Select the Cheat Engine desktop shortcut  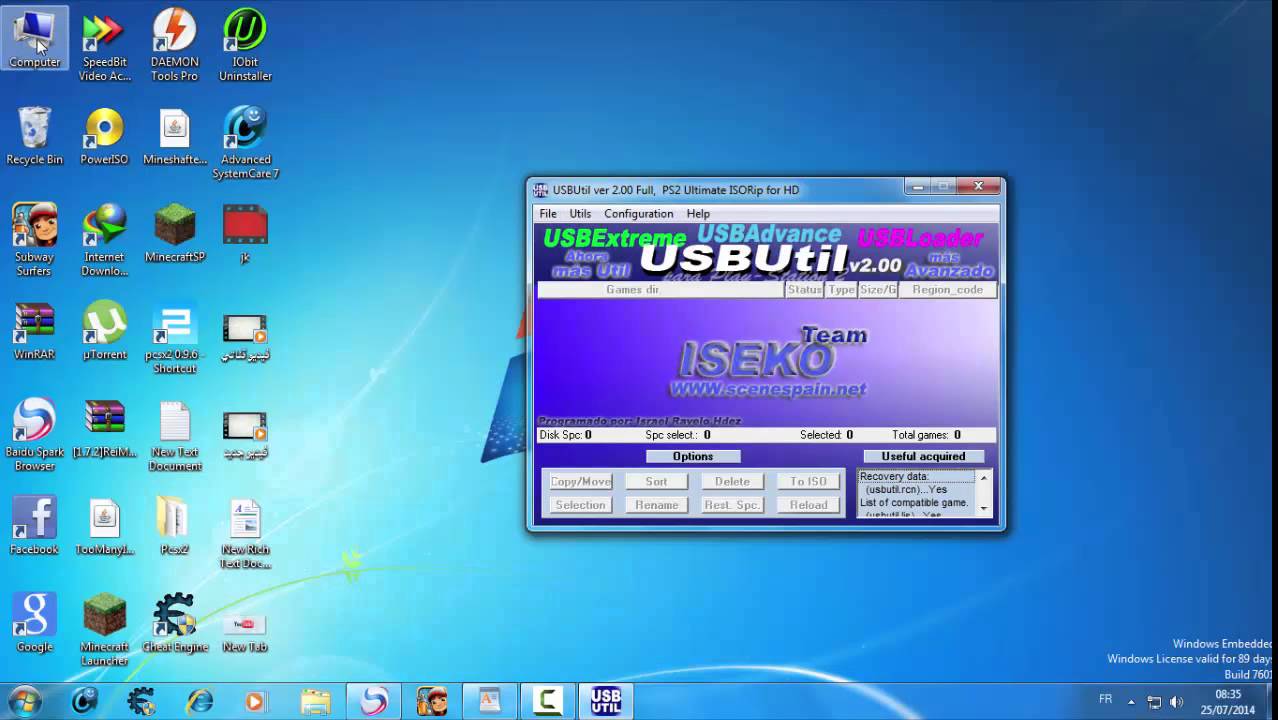[175, 624]
